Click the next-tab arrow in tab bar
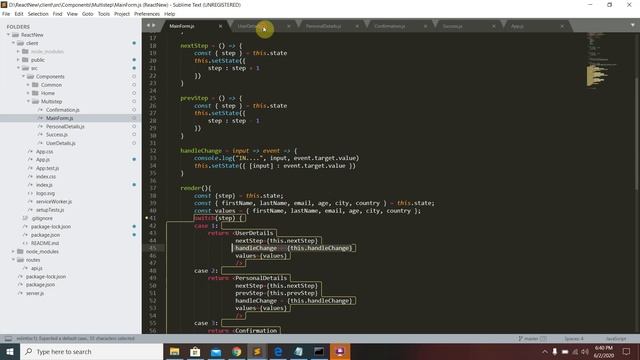 pyautogui.click(x=154, y=25)
